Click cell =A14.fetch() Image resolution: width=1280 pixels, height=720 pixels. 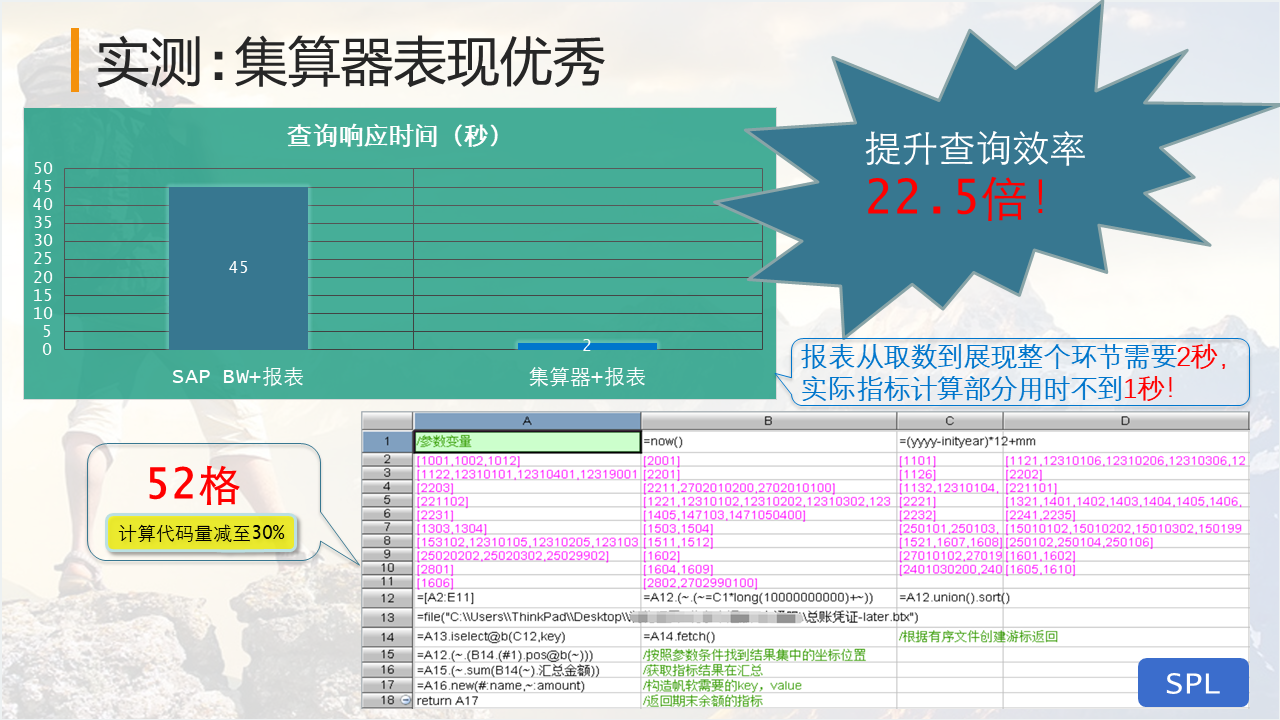pyautogui.click(x=769, y=637)
